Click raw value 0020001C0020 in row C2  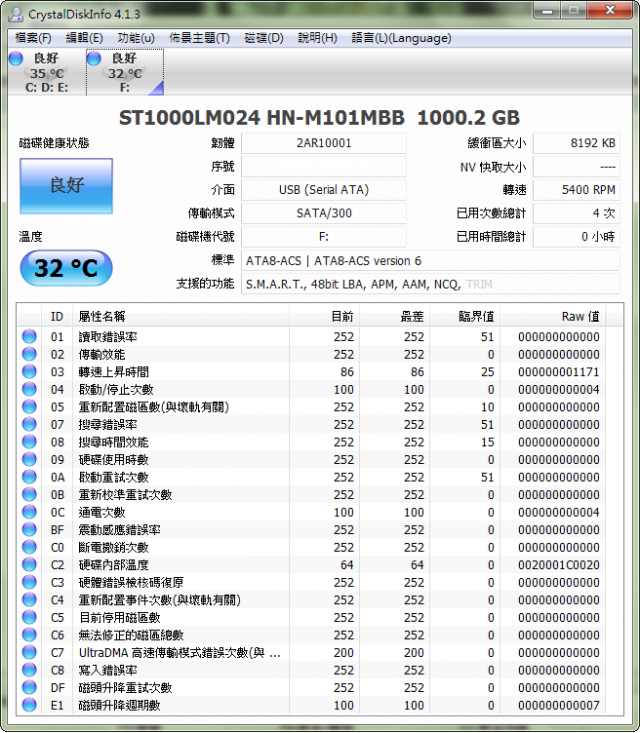[559, 565]
